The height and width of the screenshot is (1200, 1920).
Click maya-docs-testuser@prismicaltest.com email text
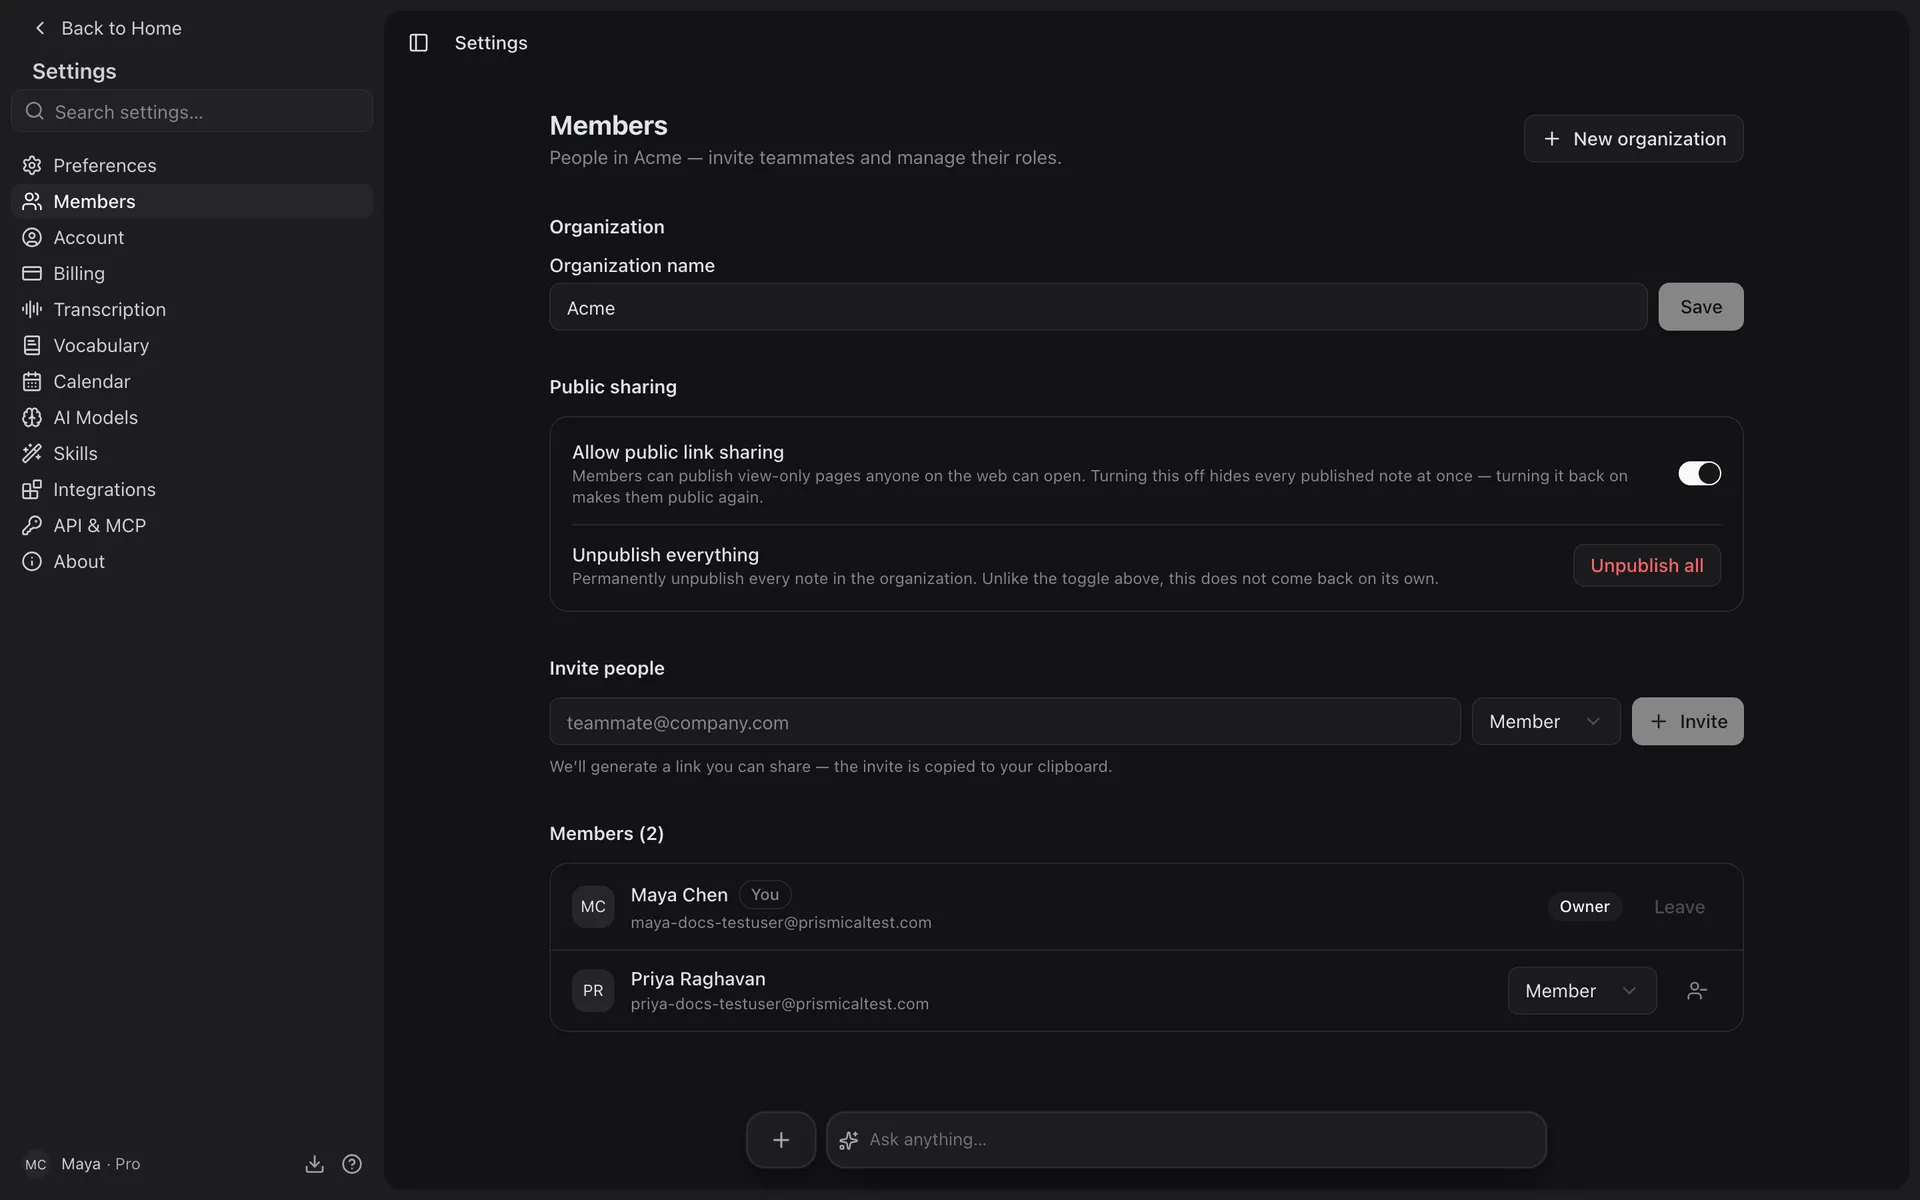781,923
